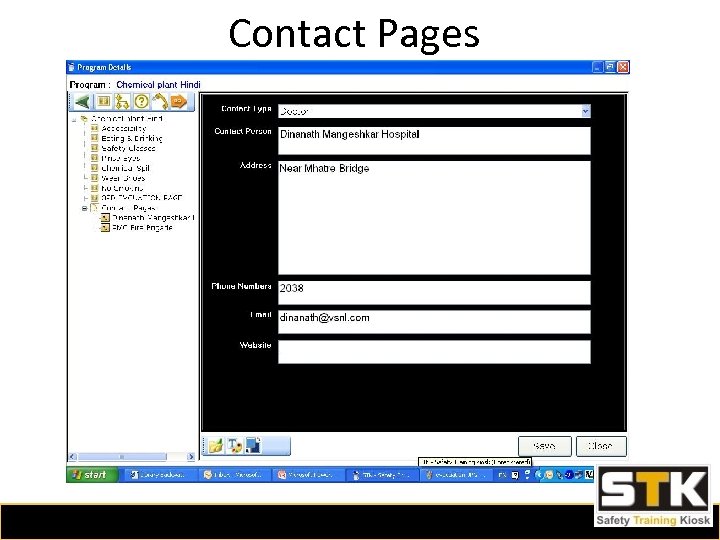Select No Smoking in the tree
720x540 pixels.
[x=122, y=188]
